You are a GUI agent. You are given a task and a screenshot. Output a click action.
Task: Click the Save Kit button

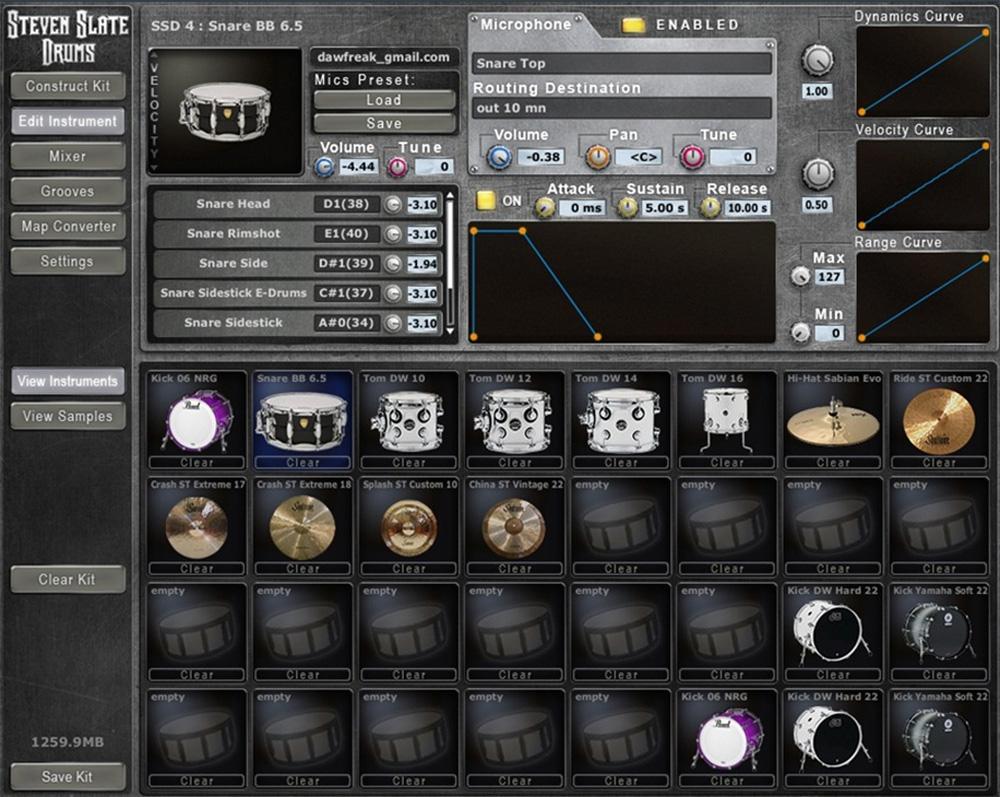pos(68,777)
